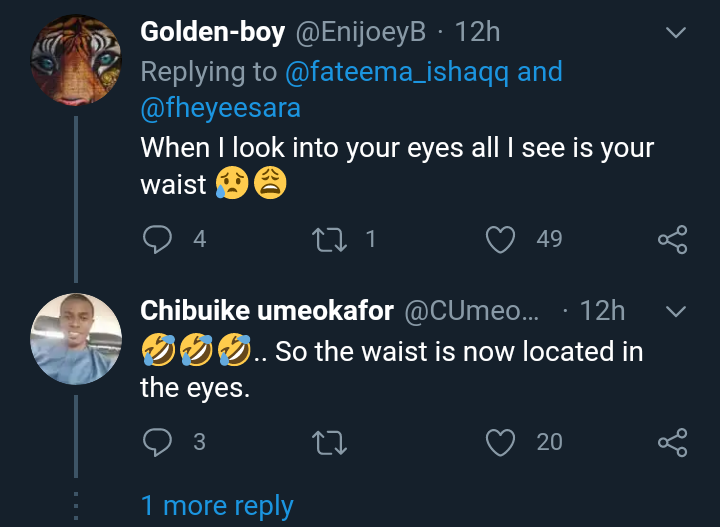Share Chibuike umeokafor's tweet

(672, 441)
